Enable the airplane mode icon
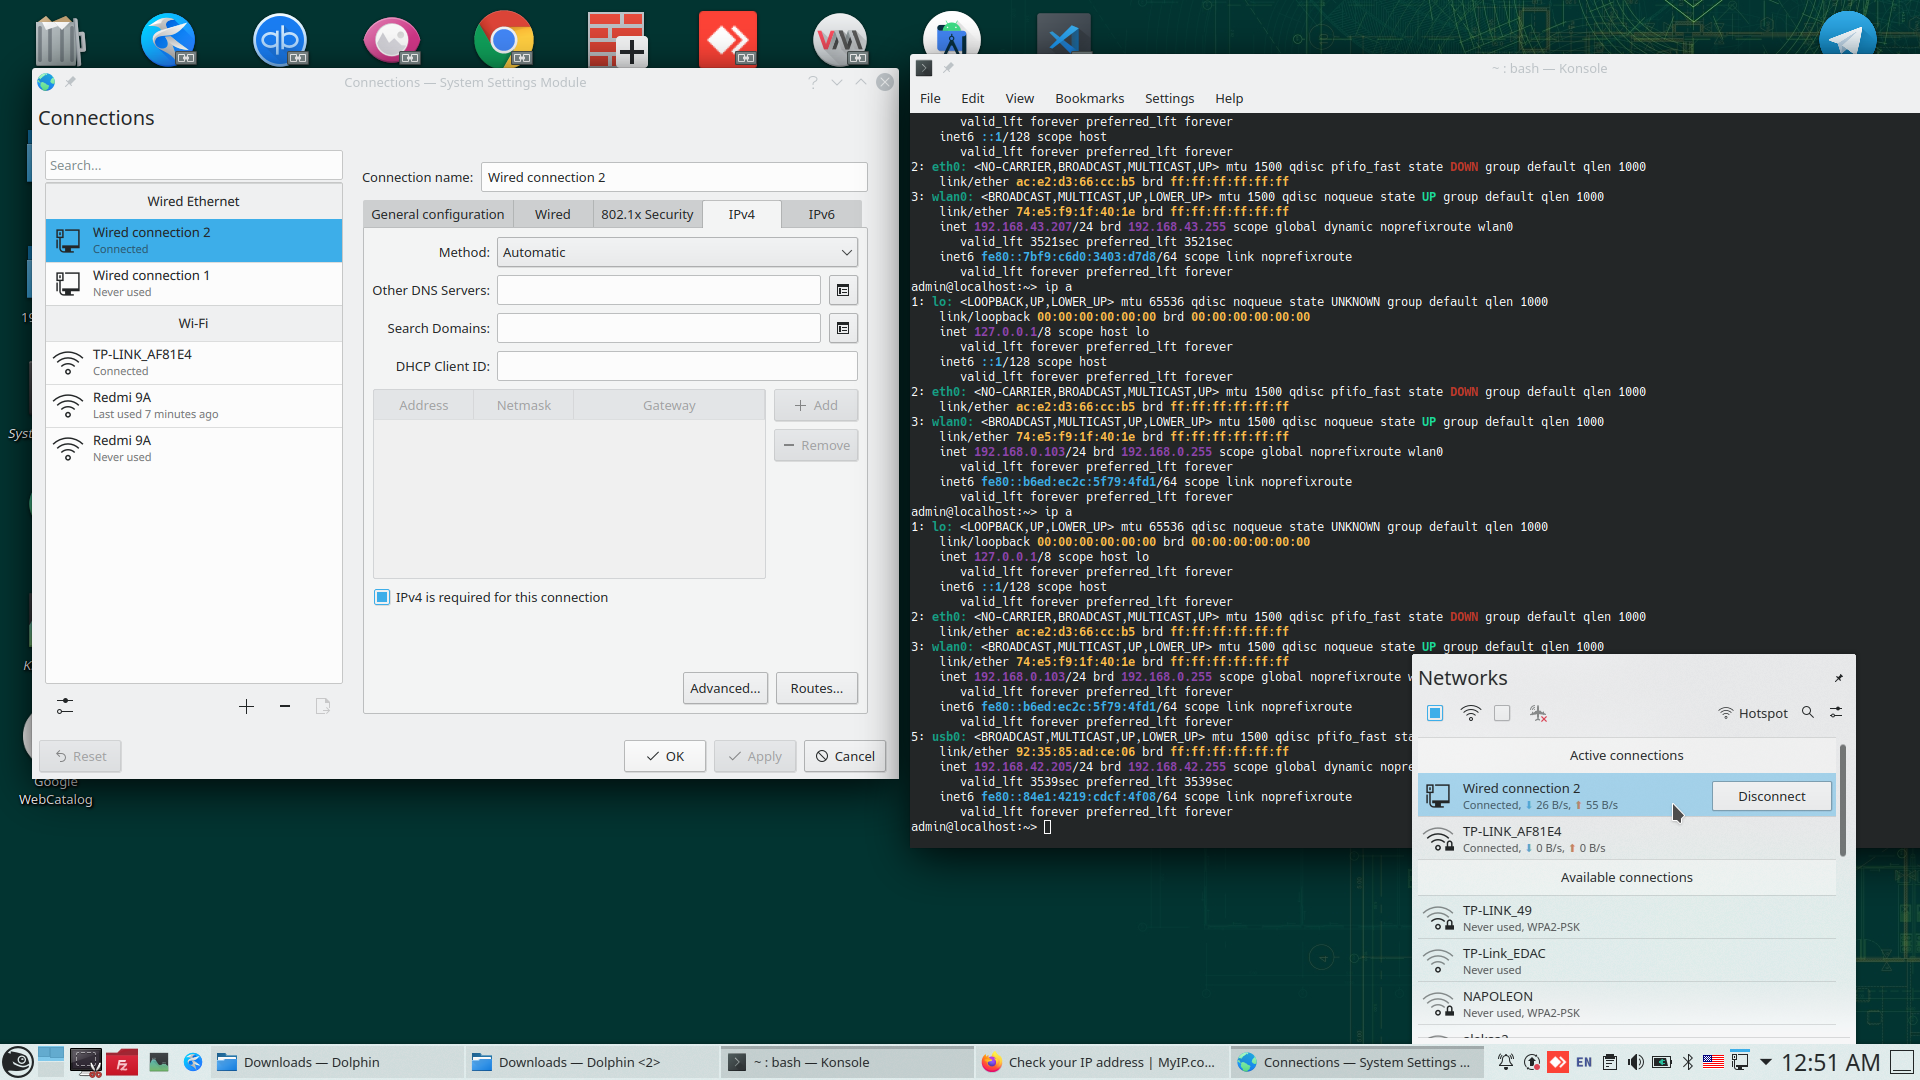The width and height of the screenshot is (1920, 1080). click(x=1538, y=713)
